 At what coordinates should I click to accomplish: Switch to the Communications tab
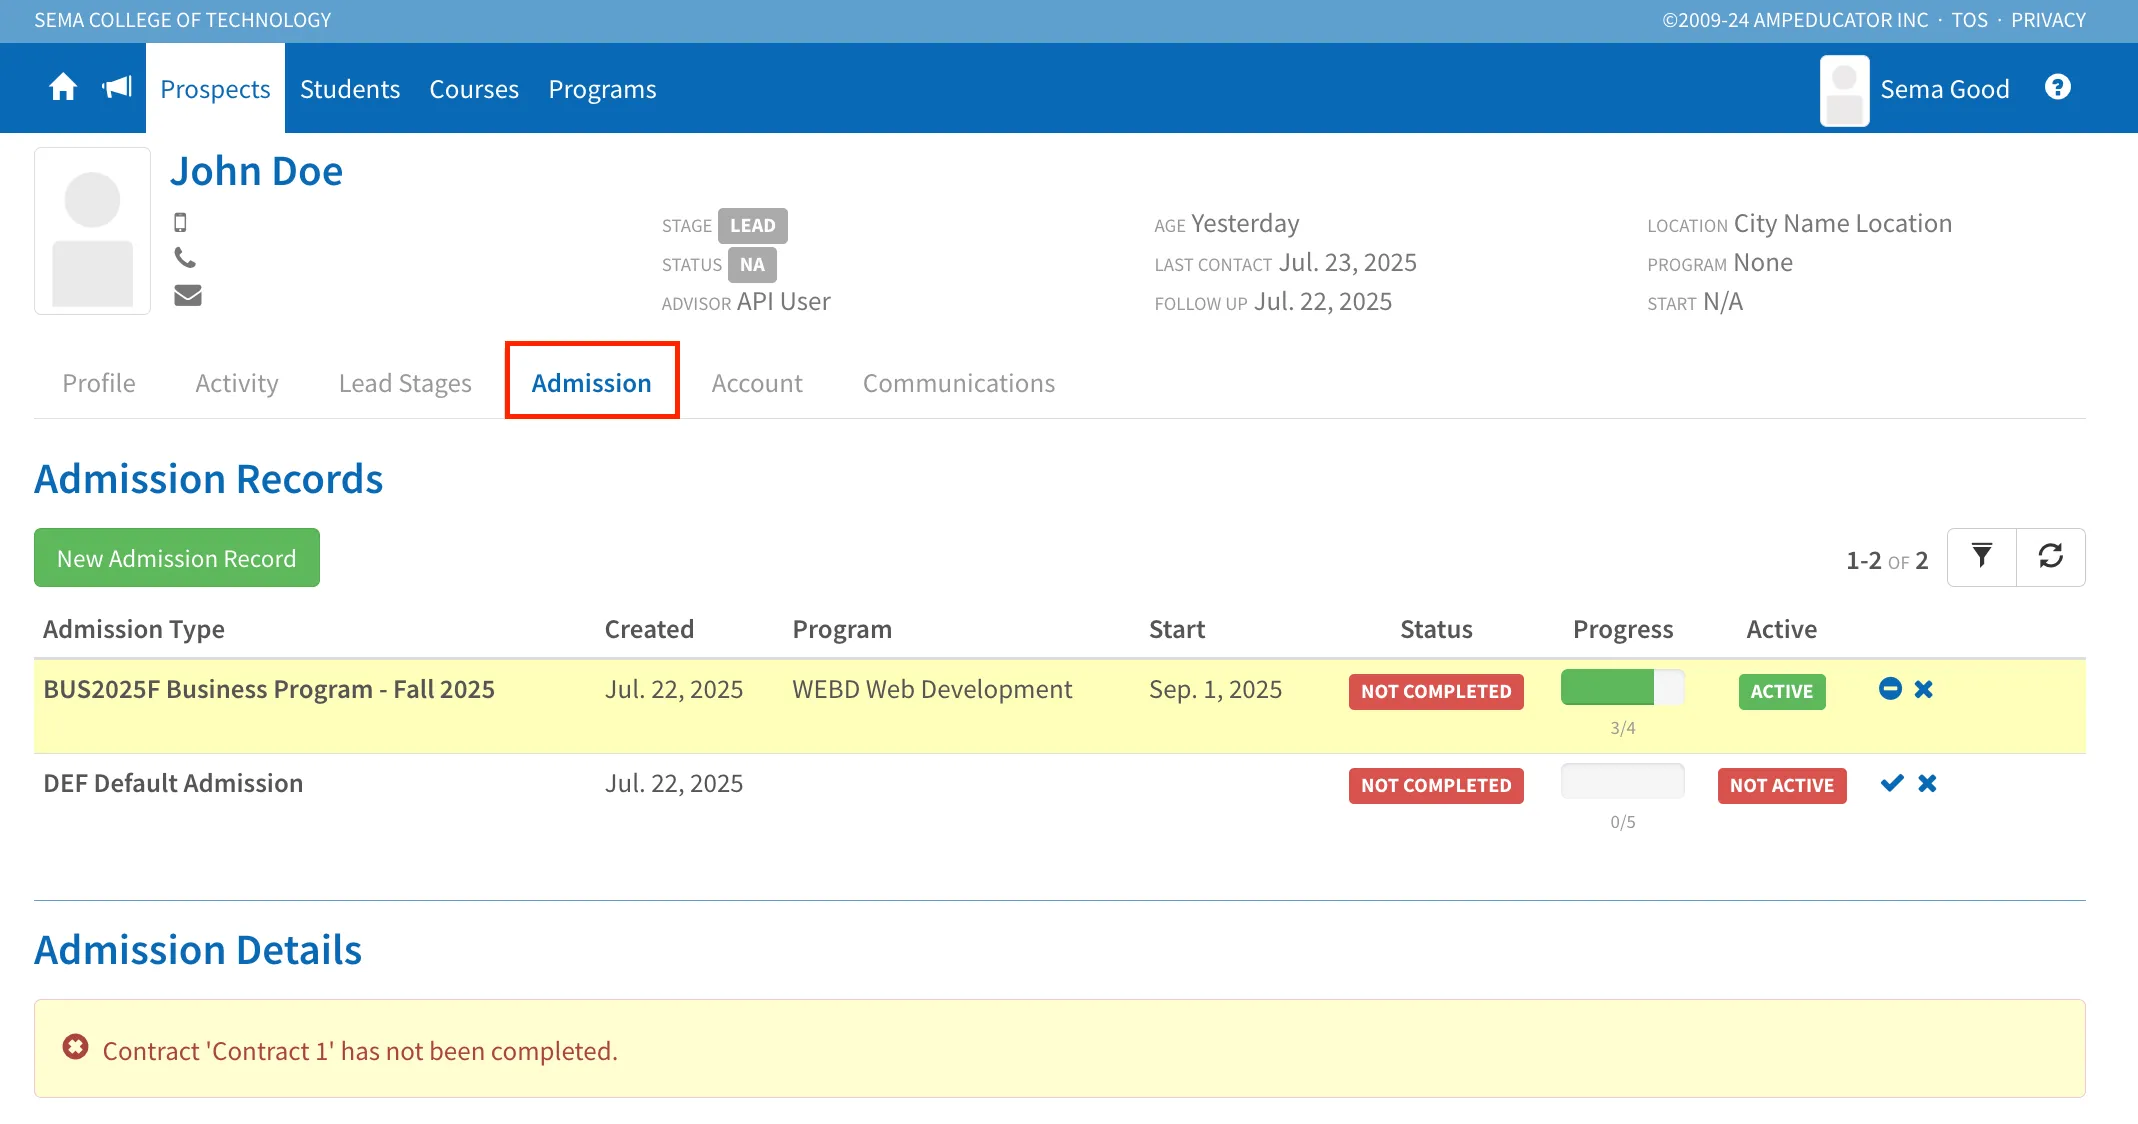[958, 383]
